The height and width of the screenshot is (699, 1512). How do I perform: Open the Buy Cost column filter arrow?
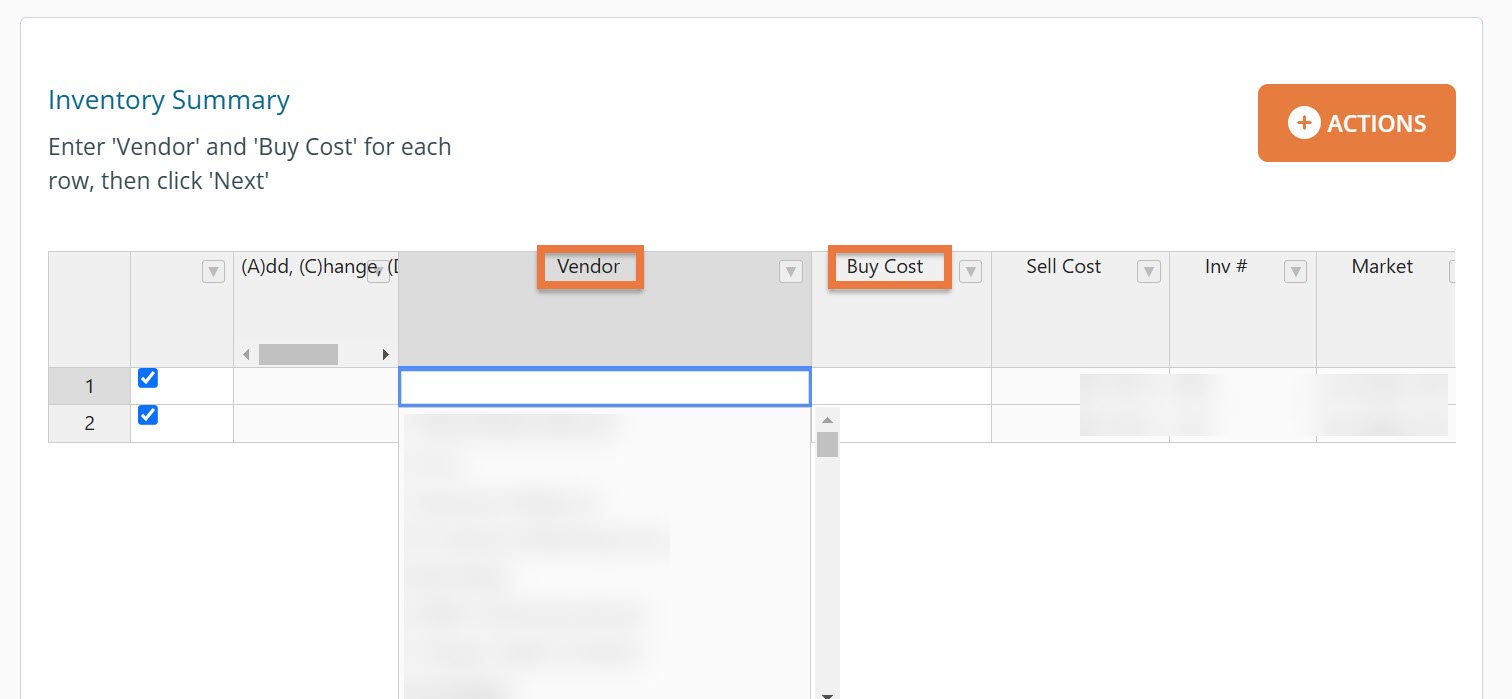click(x=970, y=271)
